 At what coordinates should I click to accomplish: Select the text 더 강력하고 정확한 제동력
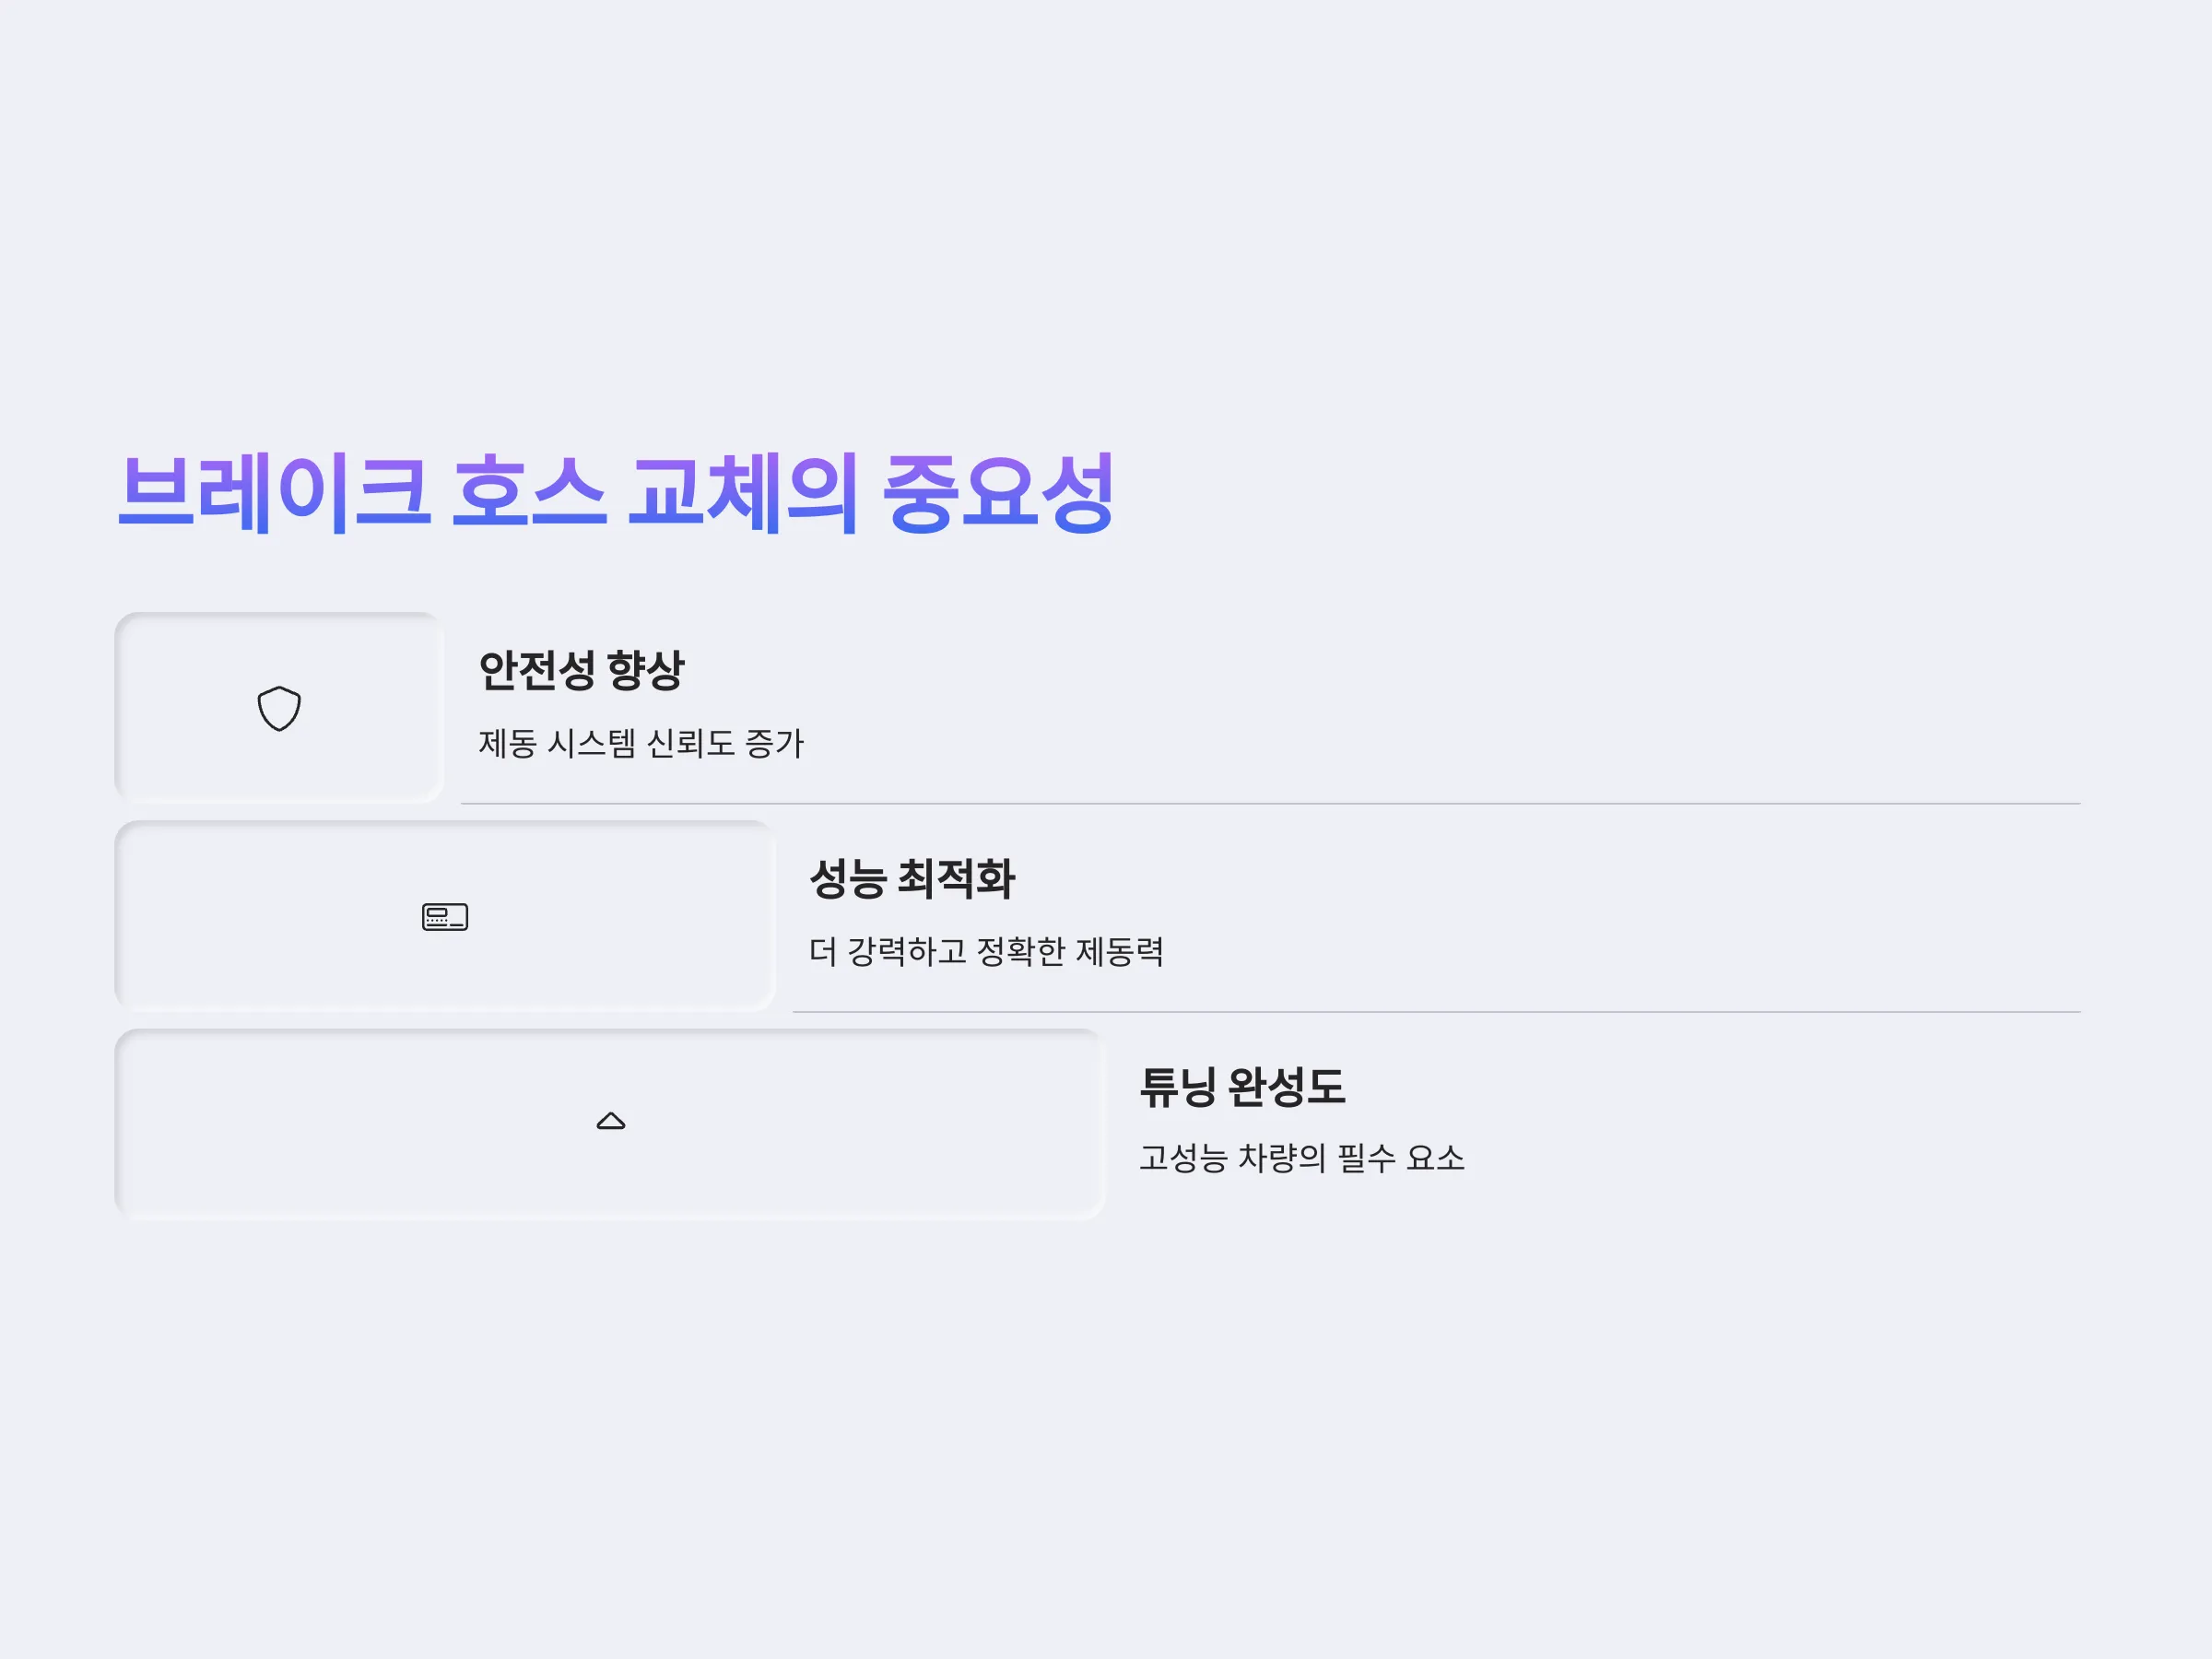pyautogui.click(x=986, y=951)
